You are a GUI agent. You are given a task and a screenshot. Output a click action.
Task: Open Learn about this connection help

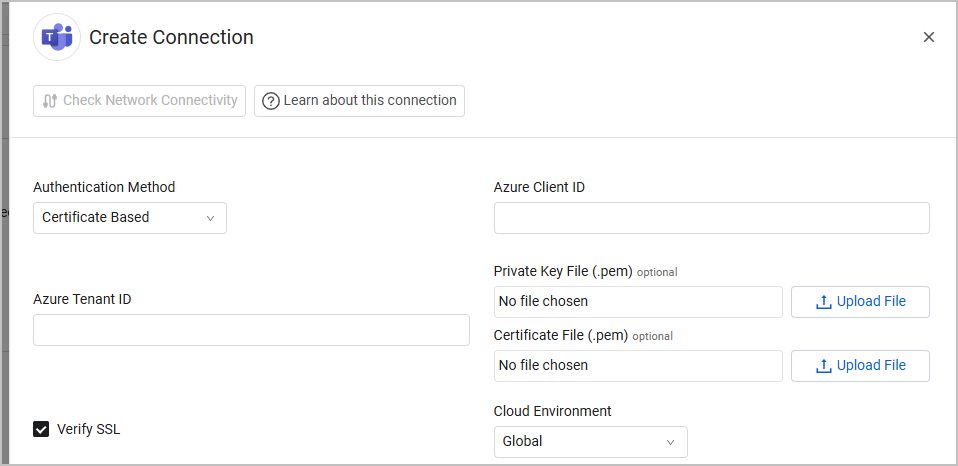pos(359,101)
